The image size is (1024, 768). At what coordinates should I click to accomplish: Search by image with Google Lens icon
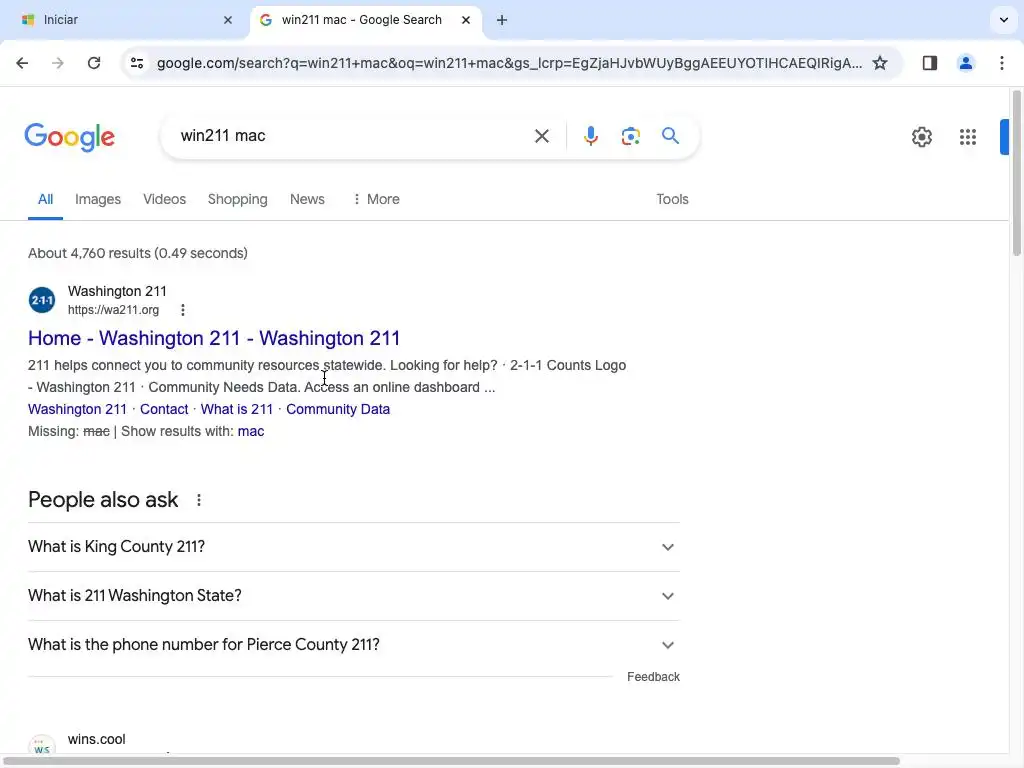[x=630, y=136]
